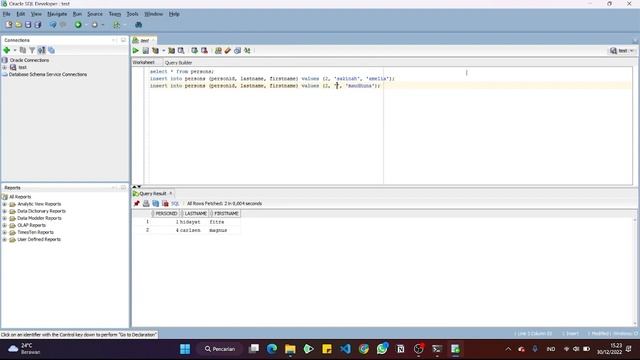Expand OLAP Reports folder
This screenshot has height=360, width=640.
pyautogui.click(x=5, y=225)
